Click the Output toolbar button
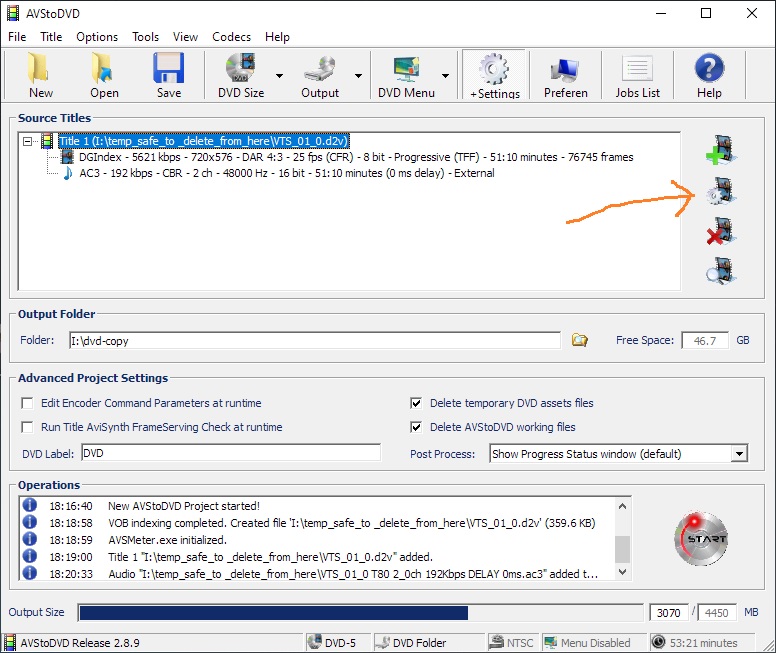776x653 pixels. tap(320, 75)
